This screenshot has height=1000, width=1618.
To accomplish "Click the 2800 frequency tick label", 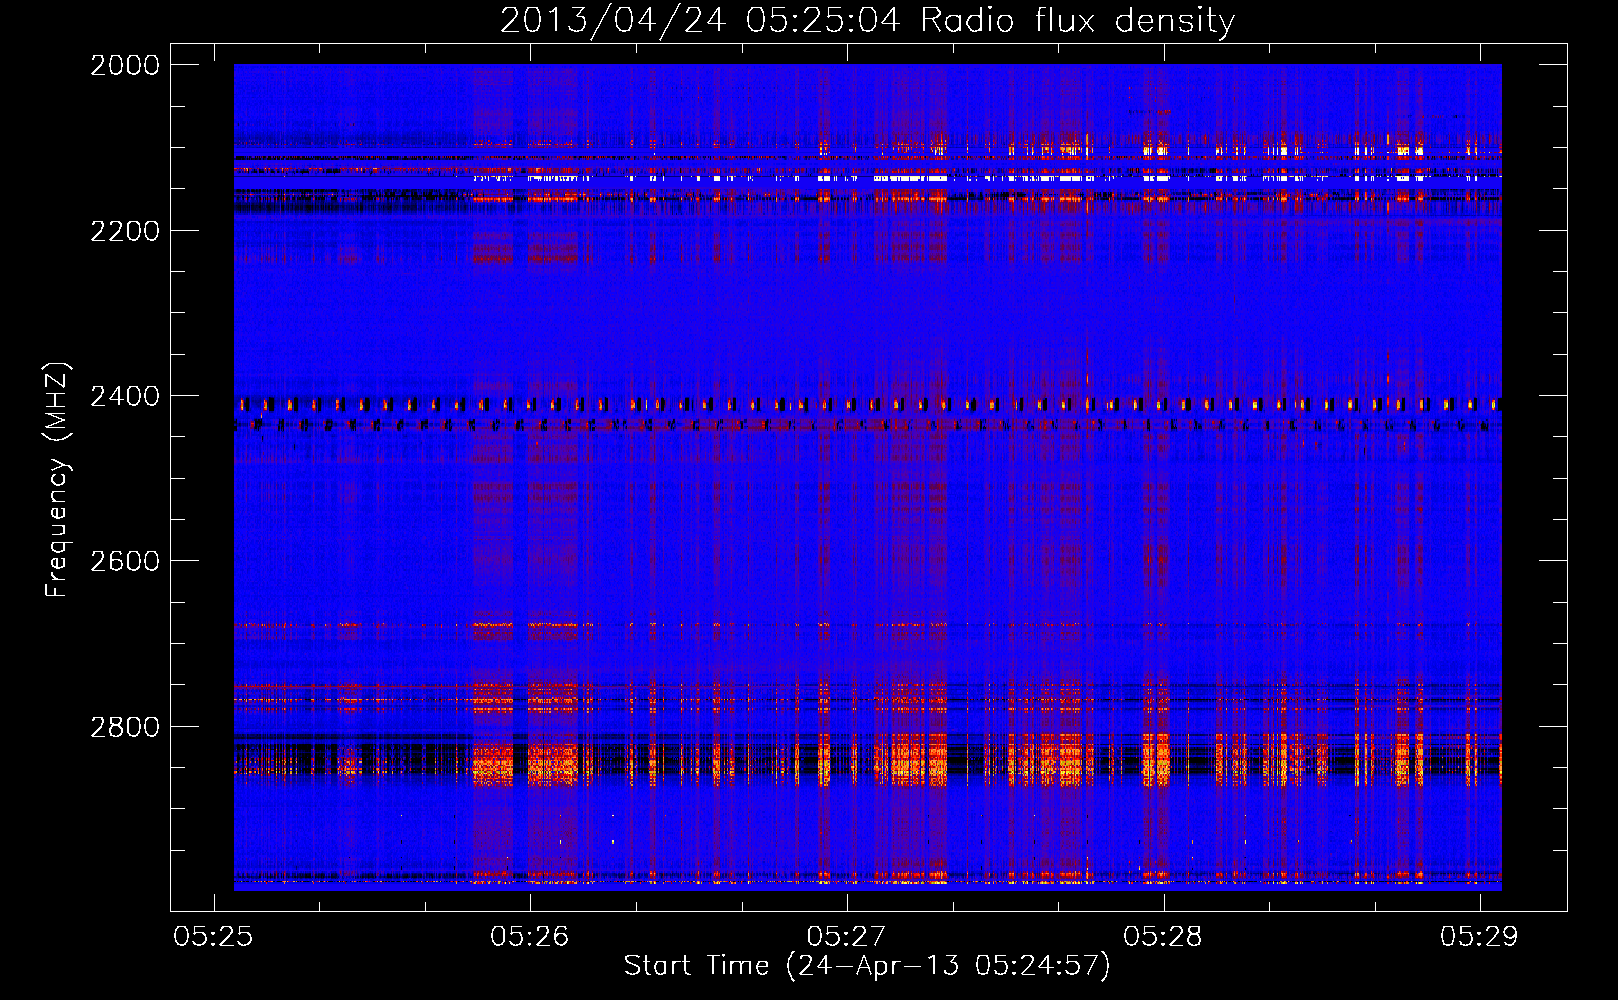I will coord(125,727).
